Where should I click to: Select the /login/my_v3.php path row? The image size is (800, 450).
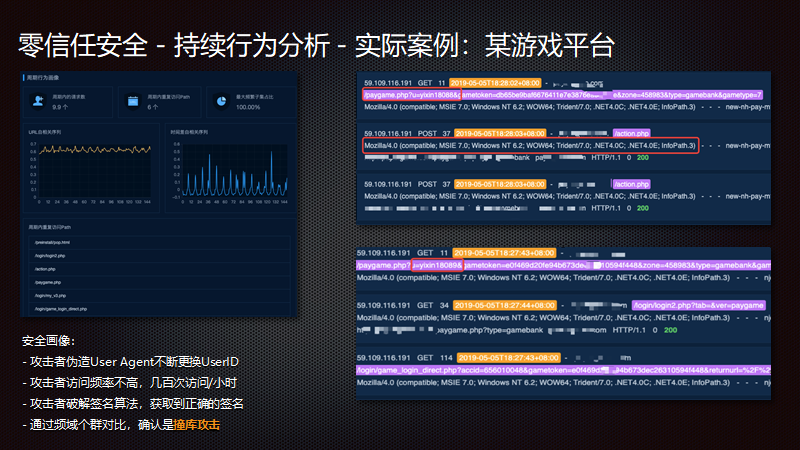click(x=159, y=295)
